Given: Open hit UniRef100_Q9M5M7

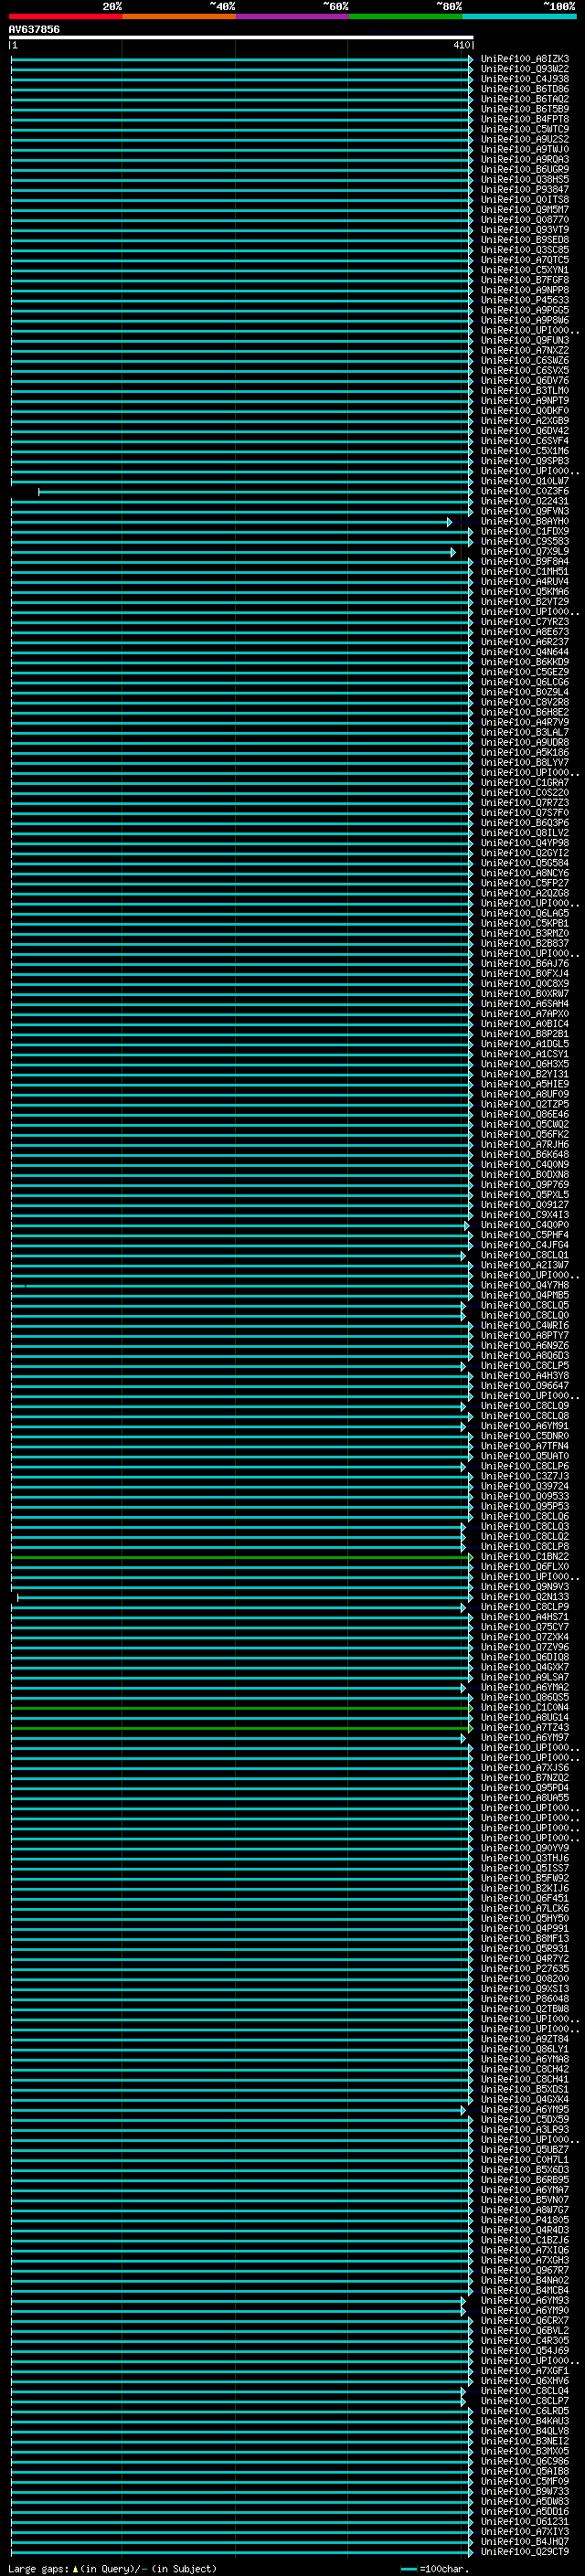Looking at the screenshot, I should click(x=524, y=210).
